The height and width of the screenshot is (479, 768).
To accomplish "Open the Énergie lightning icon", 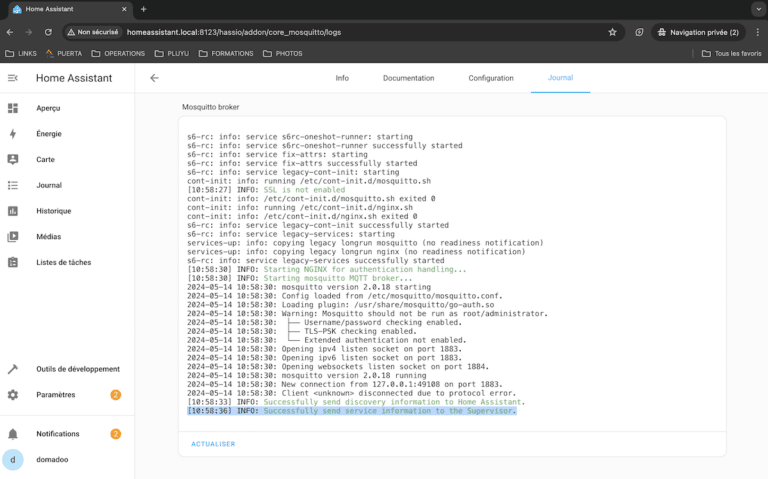I will click(13, 134).
